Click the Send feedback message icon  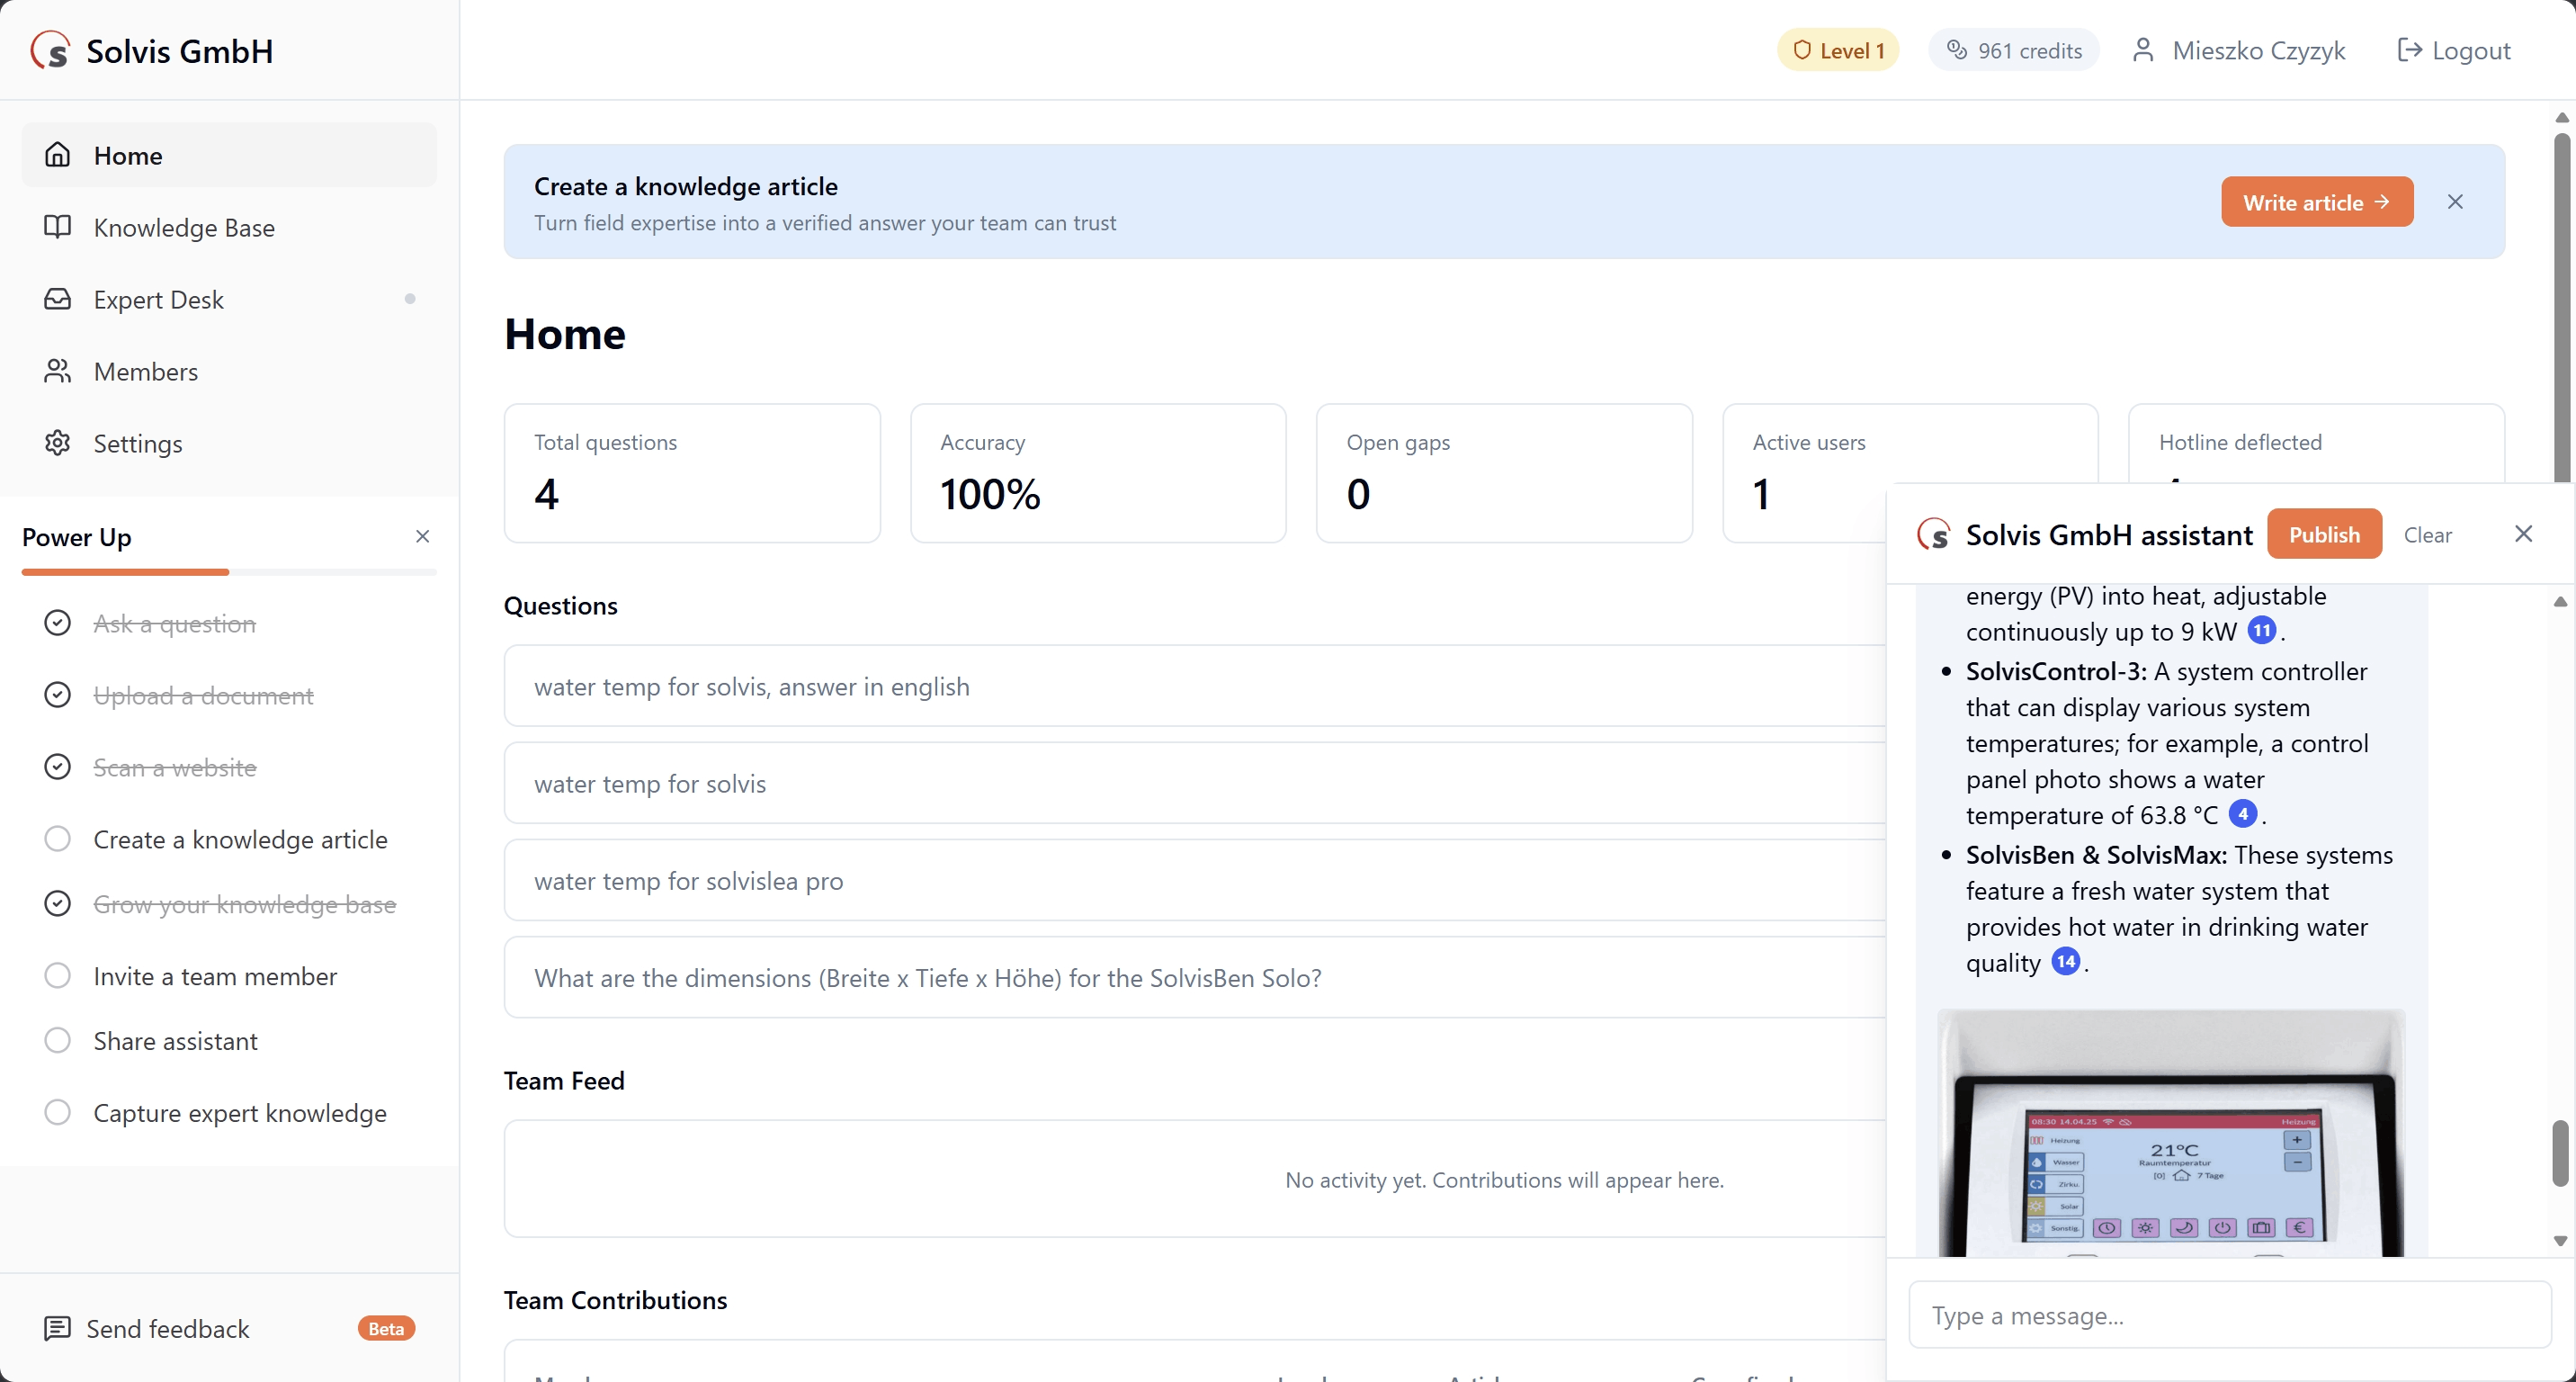click(58, 1328)
